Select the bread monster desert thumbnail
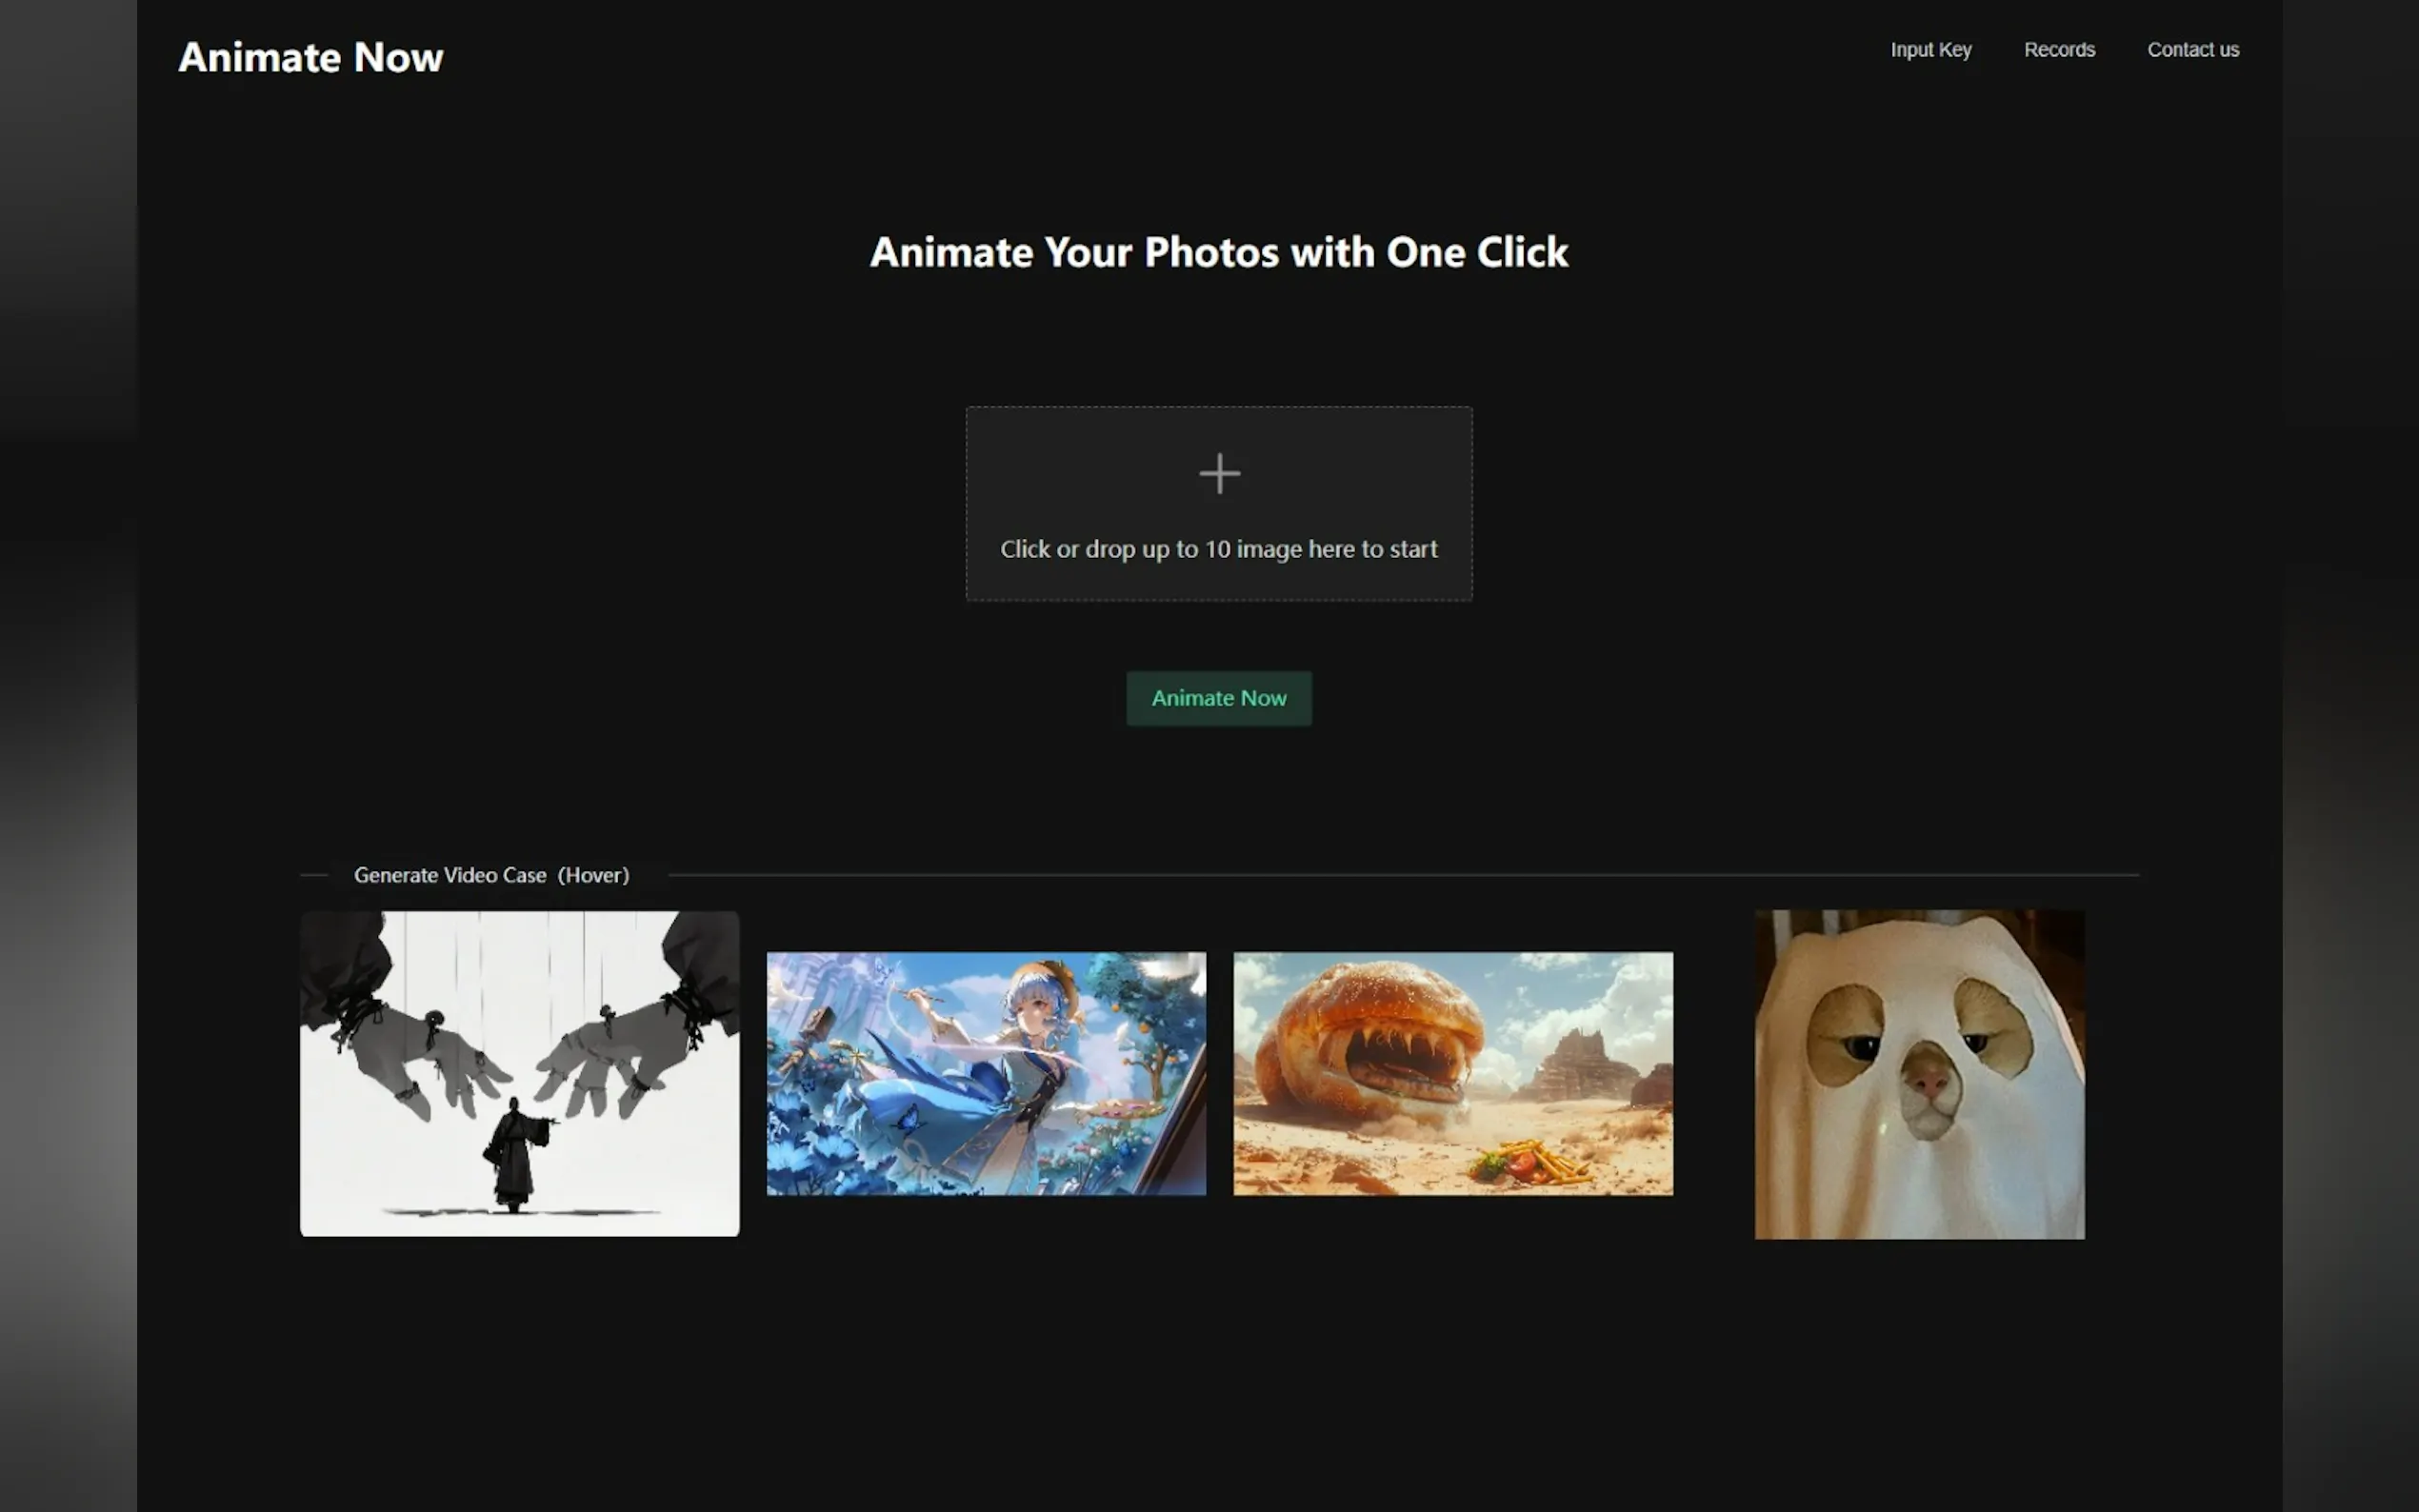 click(1452, 1073)
